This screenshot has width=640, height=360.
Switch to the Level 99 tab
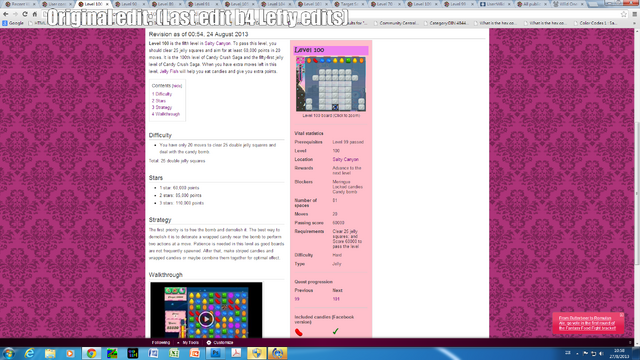pos(457,4)
